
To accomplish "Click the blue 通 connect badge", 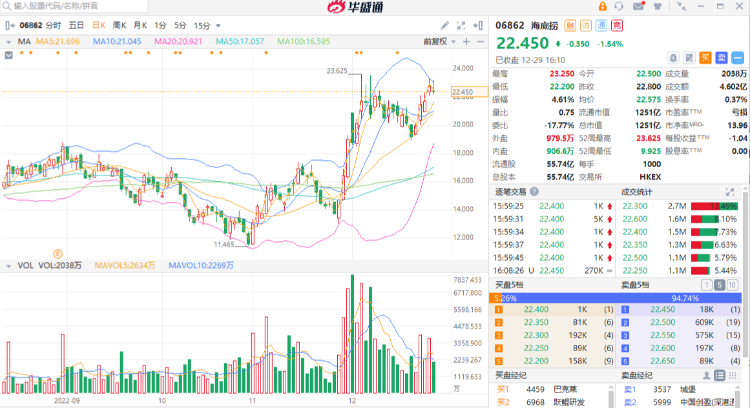I will (601, 25).
